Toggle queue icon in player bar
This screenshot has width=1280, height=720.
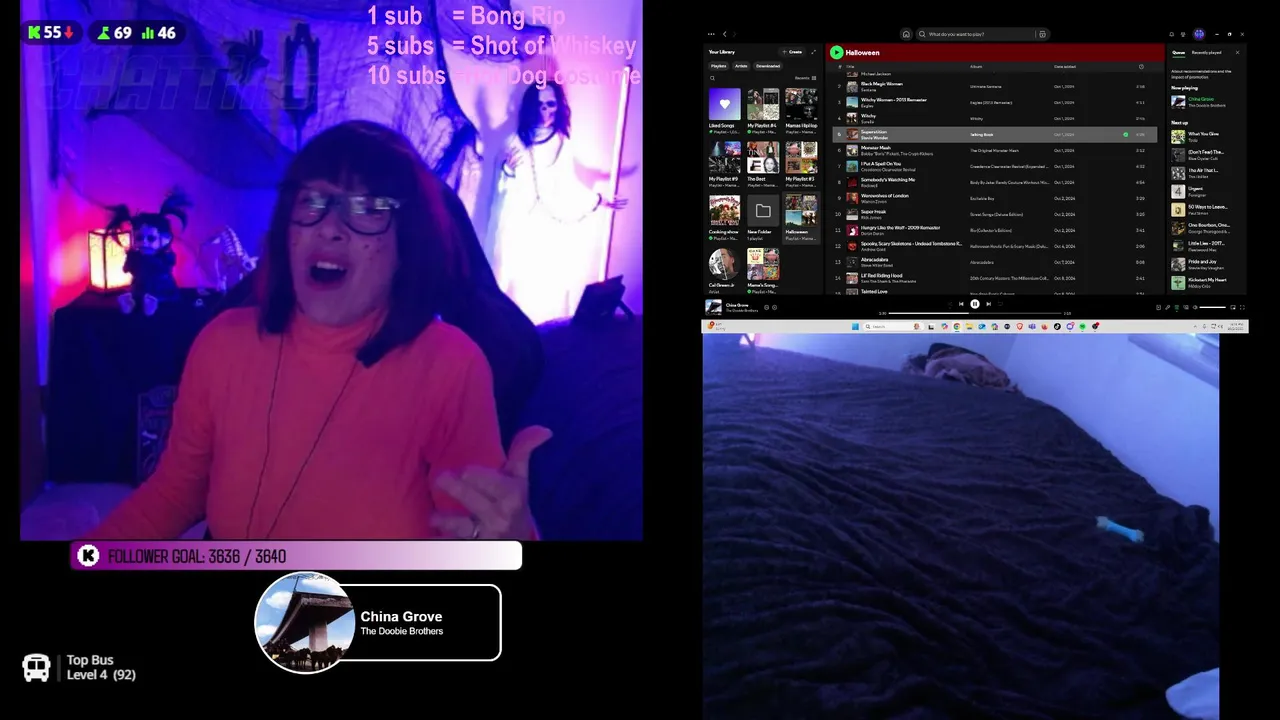[1177, 307]
